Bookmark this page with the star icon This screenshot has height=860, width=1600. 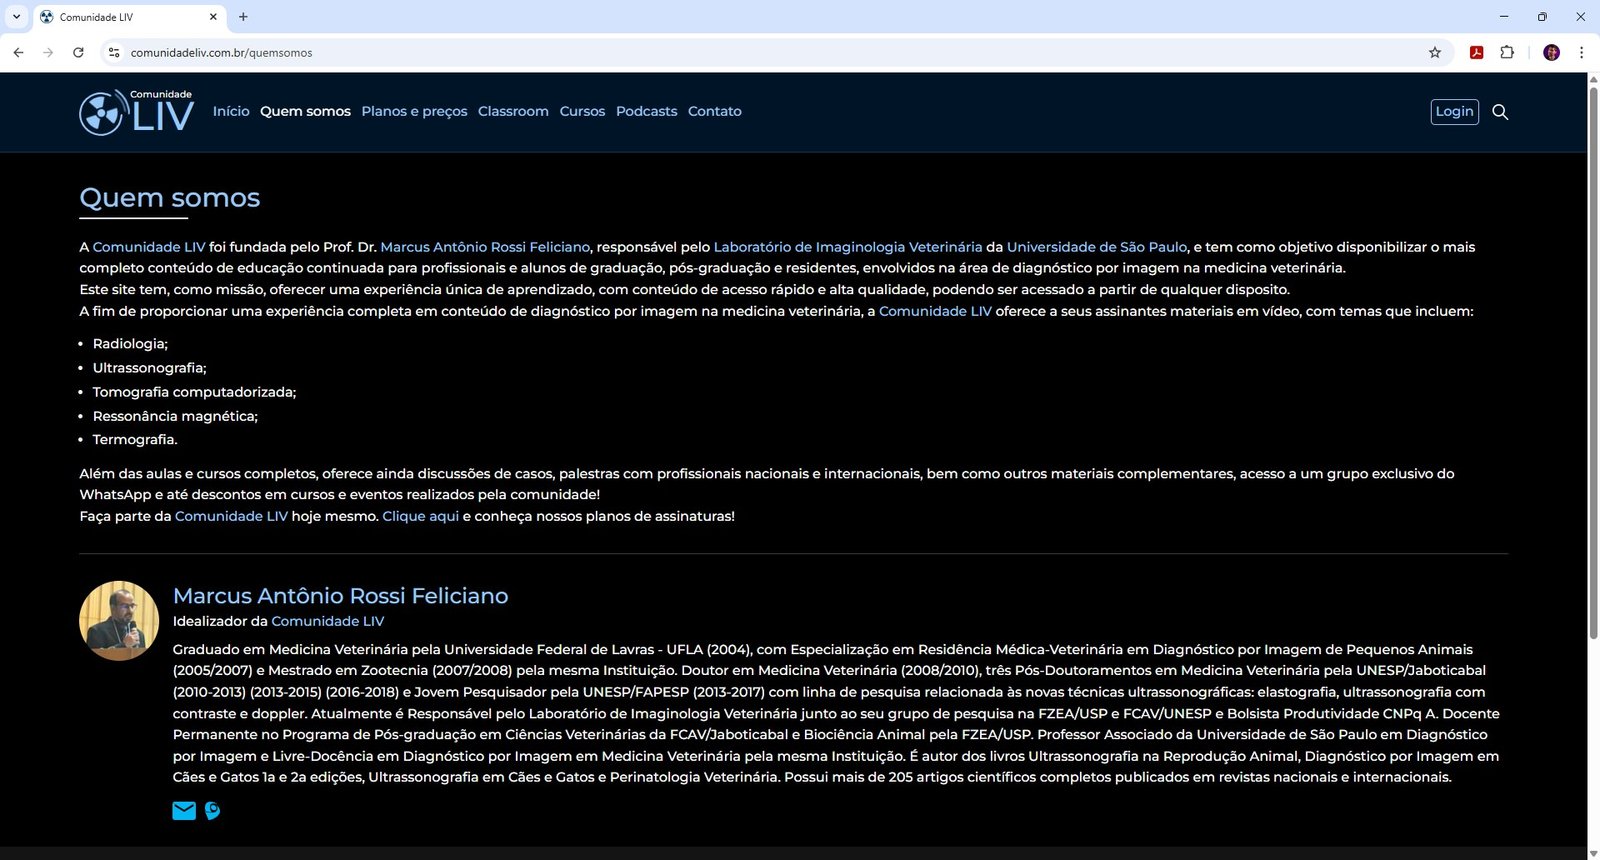(x=1435, y=52)
